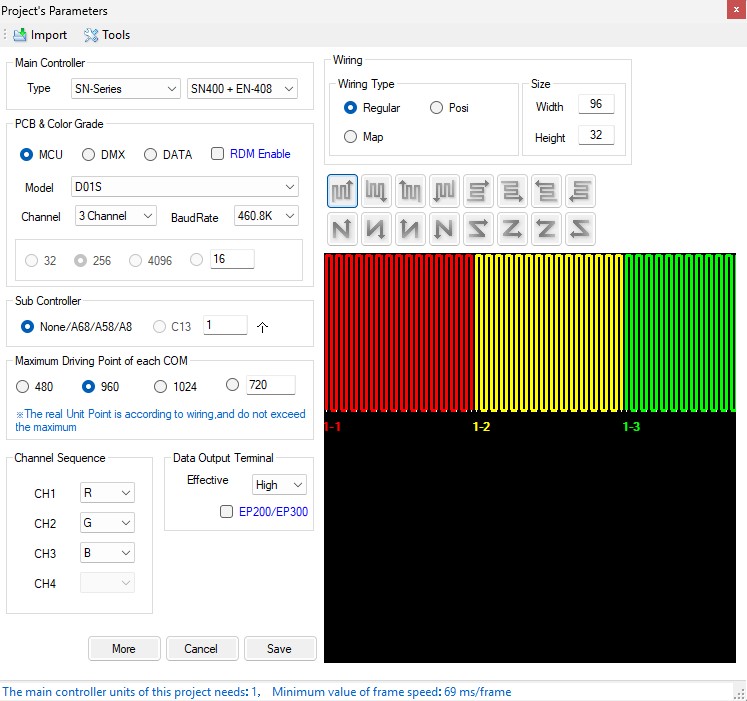The width and height of the screenshot is (747, 701).
Task: Click the Tools wrench icon
Action: (x=91, y=35)
